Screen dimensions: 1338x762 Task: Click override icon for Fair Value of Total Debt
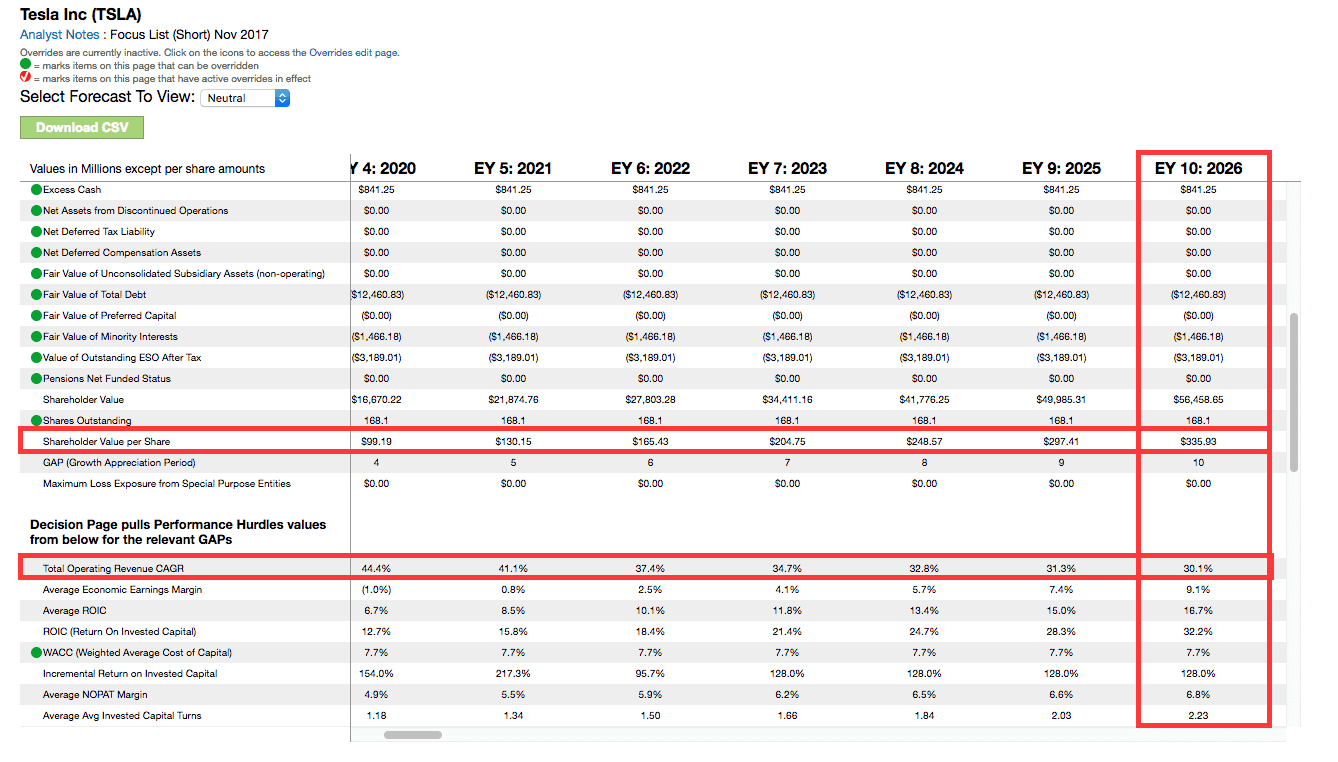[36, 295]
